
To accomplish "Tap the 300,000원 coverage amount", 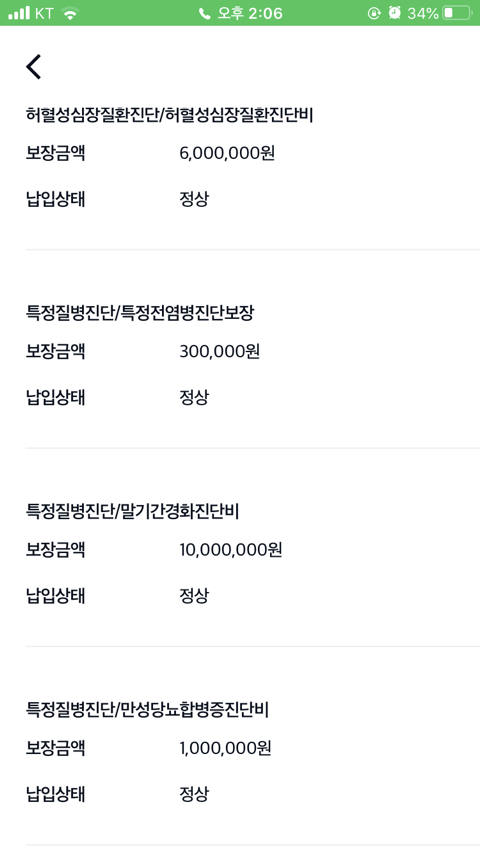I will click(220, 352).
